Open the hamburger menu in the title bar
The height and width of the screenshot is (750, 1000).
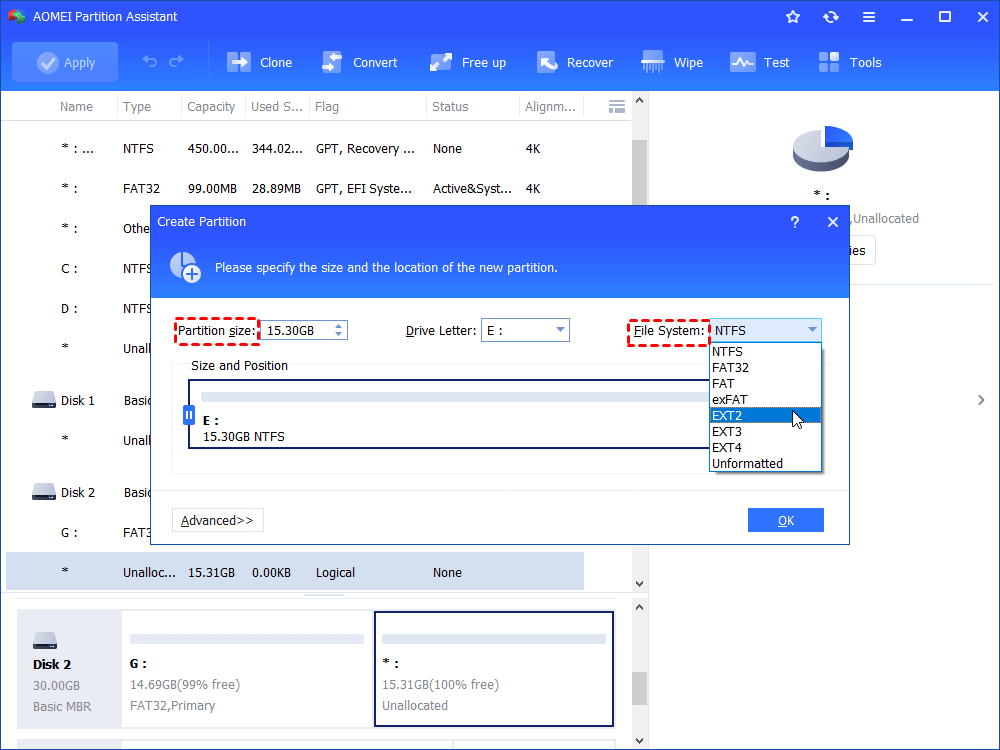(x=868, y=16)
